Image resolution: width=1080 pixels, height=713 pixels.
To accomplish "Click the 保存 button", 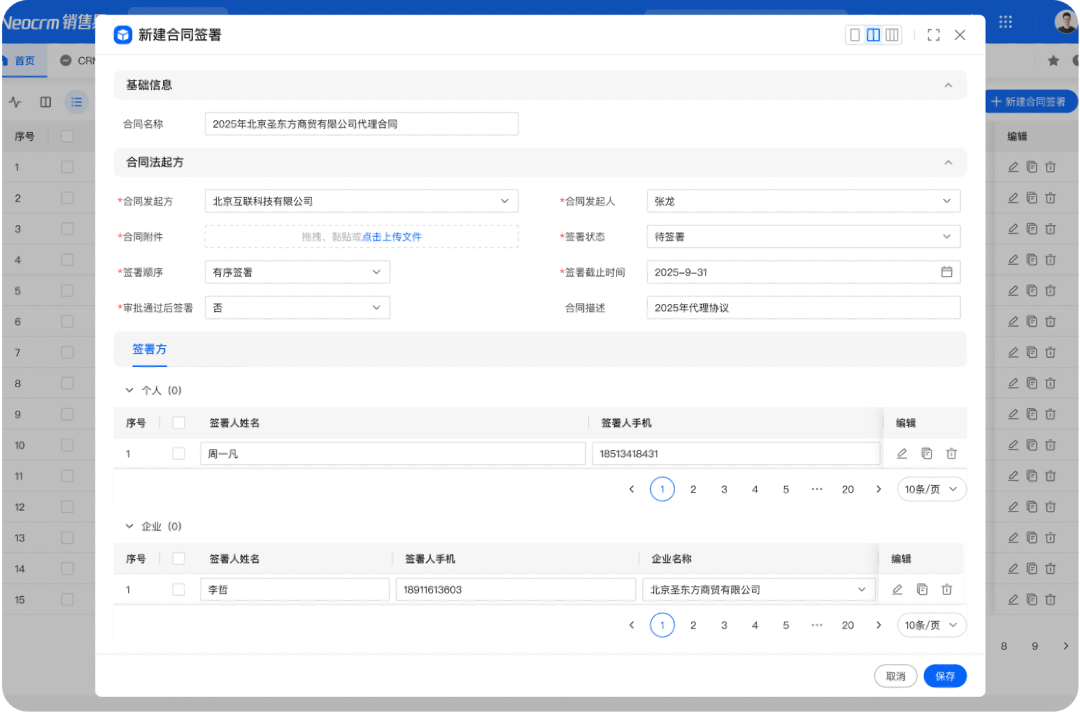I will pos(945,676).
